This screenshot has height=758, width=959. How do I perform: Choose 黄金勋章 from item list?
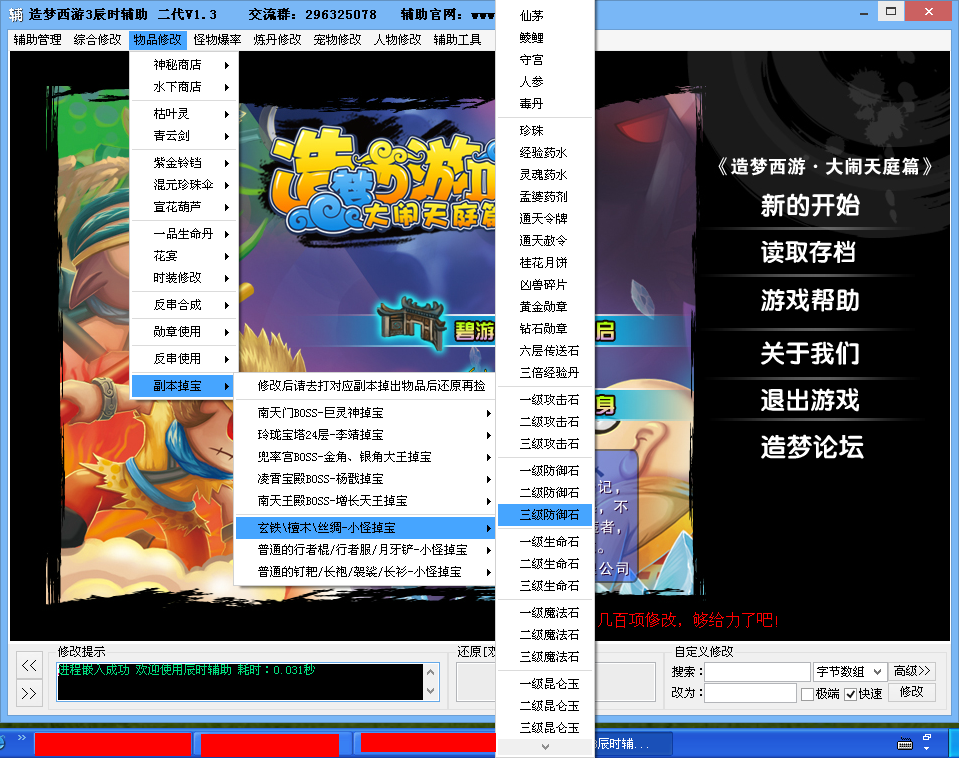tap(545, 307)
